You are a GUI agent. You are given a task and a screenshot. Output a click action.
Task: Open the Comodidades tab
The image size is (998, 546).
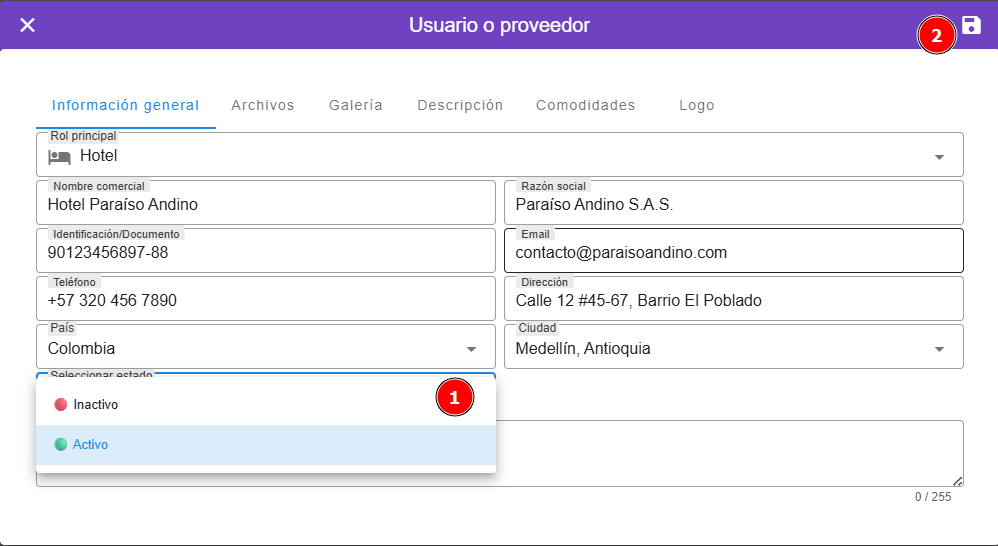585,105
